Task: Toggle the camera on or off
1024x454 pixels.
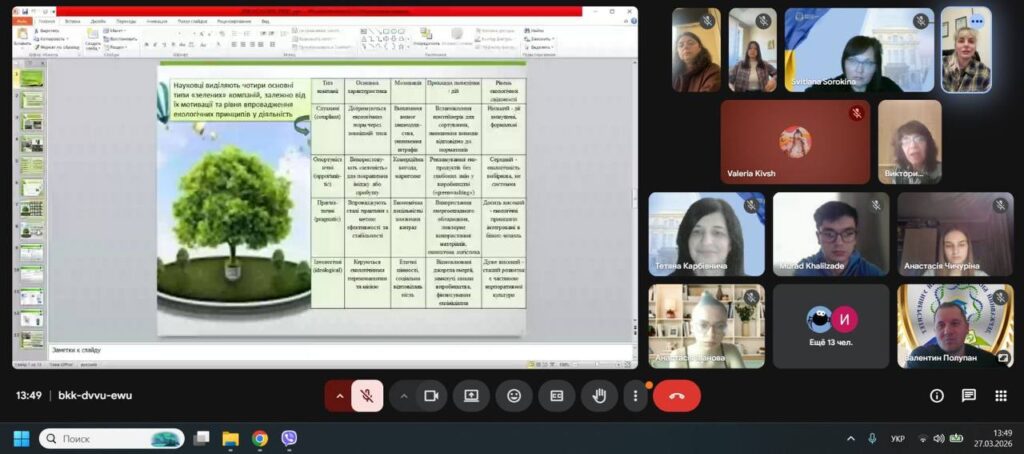Action: [x=431, y=396]
